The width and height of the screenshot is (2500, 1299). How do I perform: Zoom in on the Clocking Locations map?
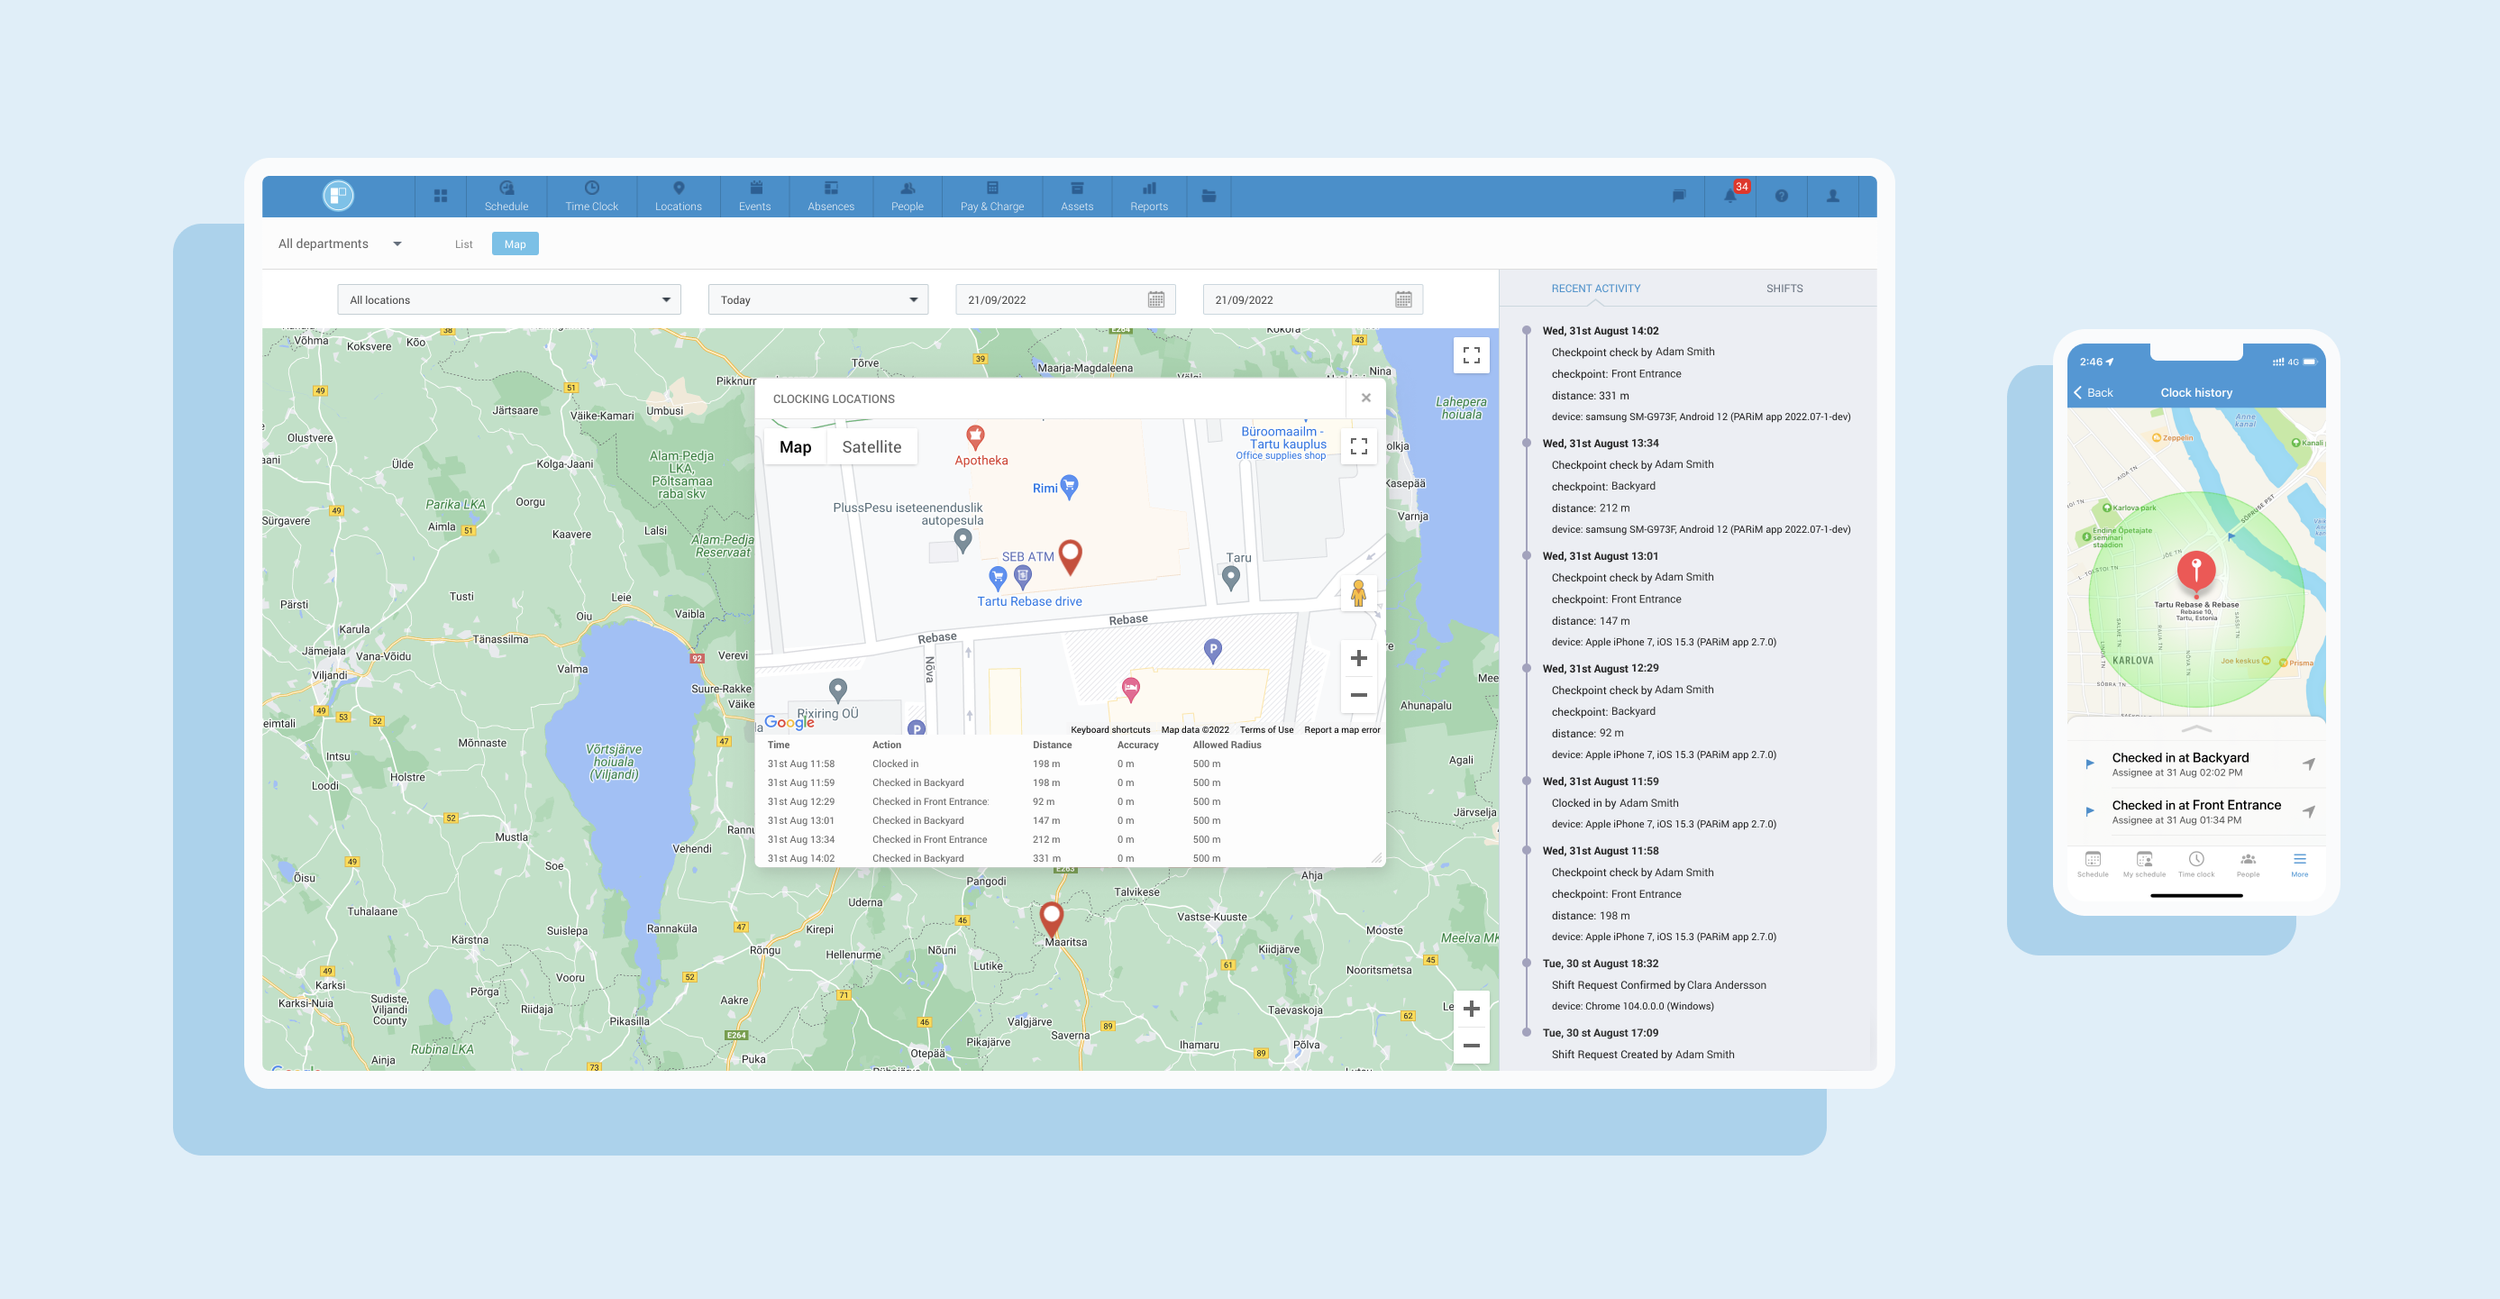pyautogui.click(x=1358, y=658)
